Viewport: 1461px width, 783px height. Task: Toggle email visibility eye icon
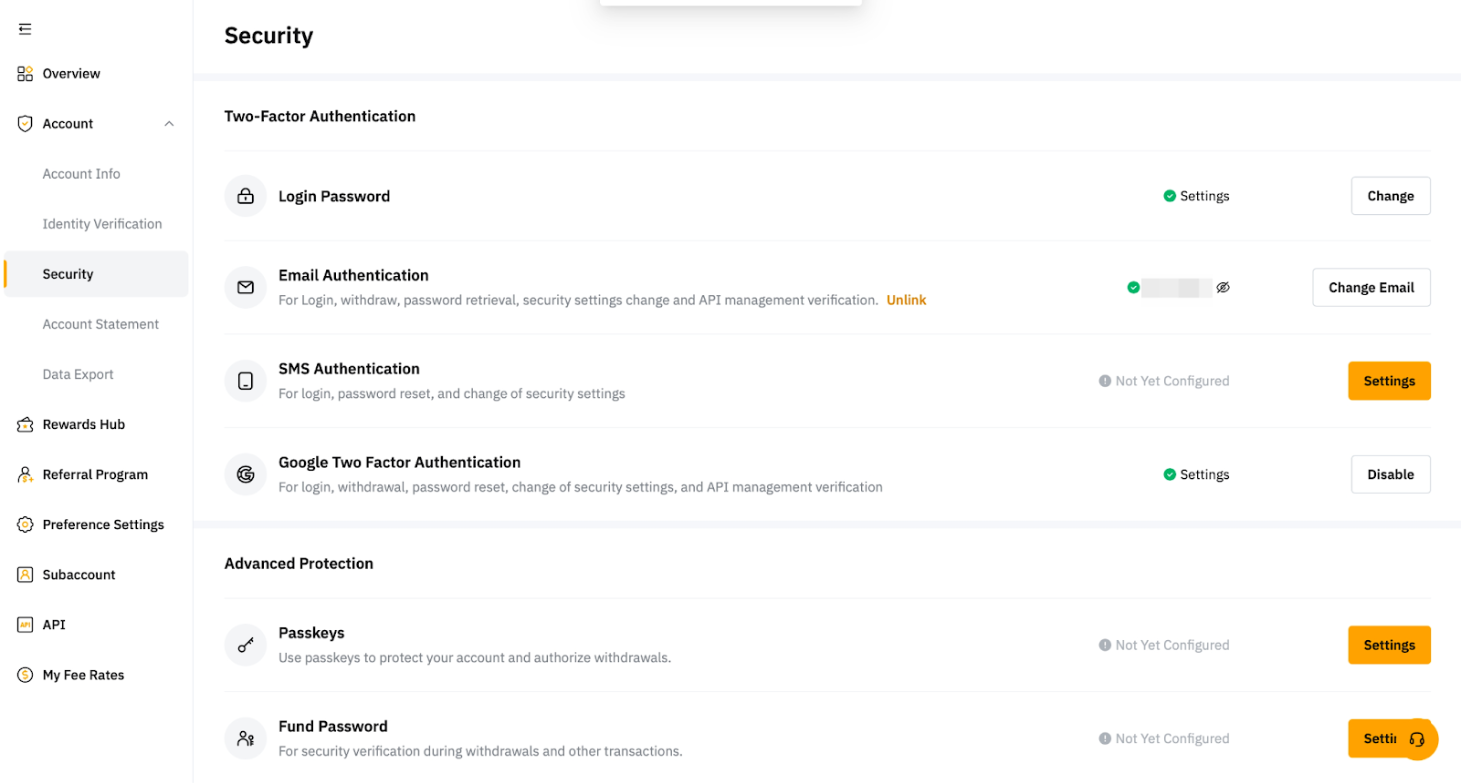(1222, 288)
